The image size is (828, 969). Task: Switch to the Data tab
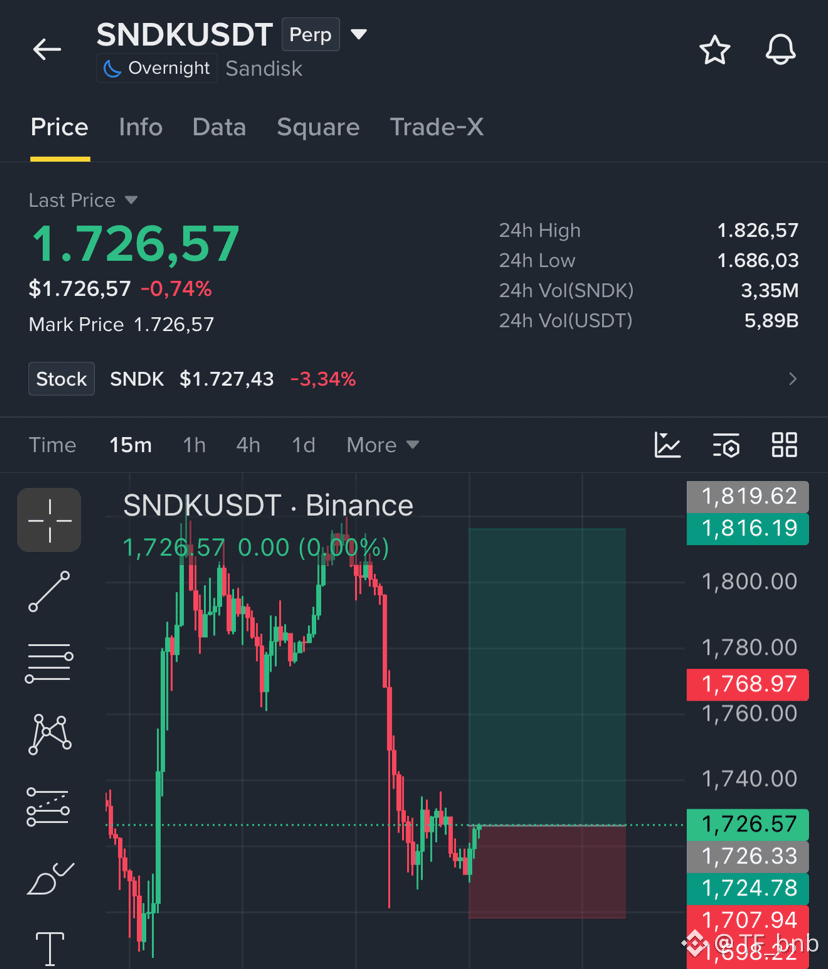tap(219, 127)
